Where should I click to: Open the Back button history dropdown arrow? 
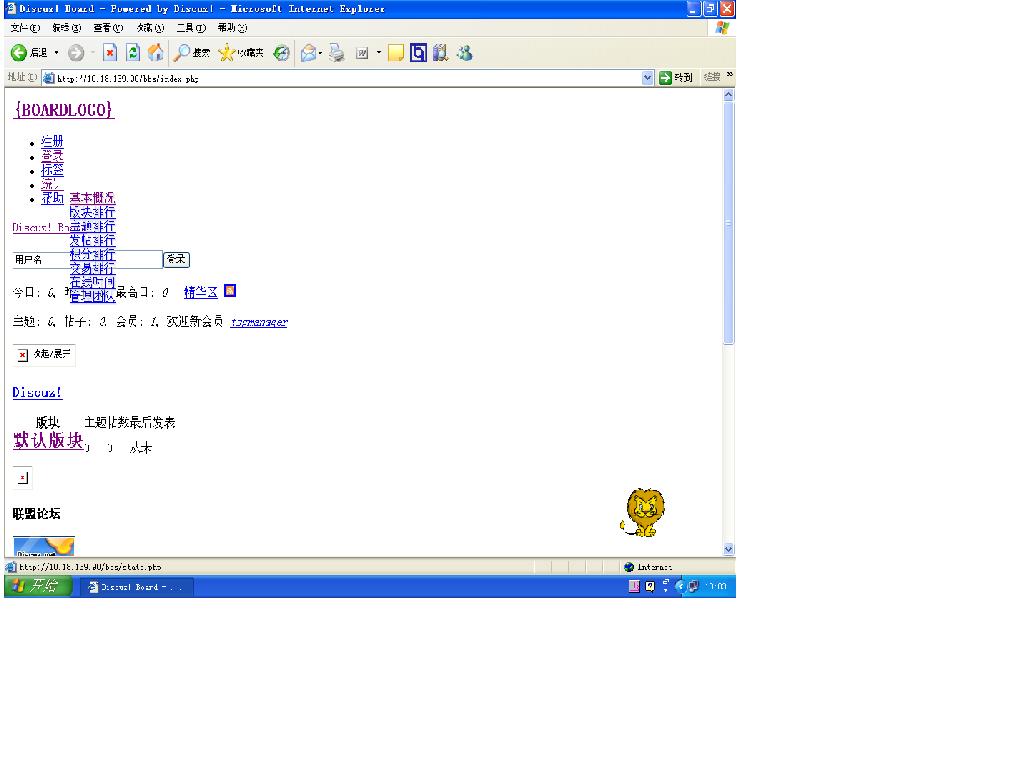click(56, 53)
